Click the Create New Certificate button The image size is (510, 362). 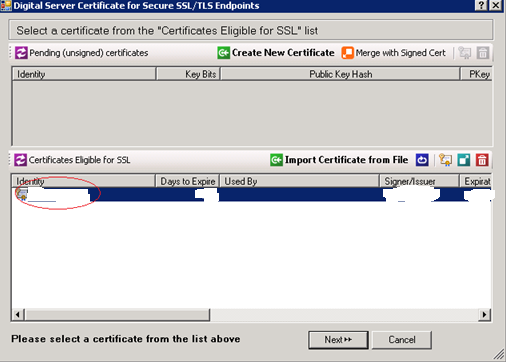coord(276,53)
